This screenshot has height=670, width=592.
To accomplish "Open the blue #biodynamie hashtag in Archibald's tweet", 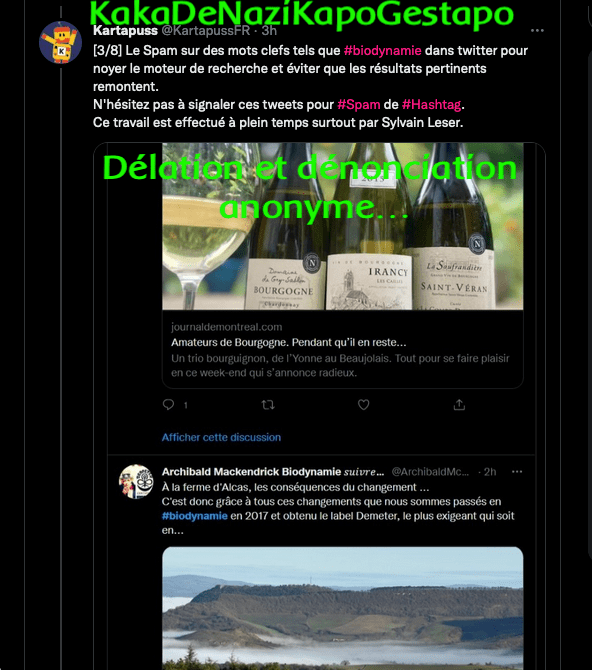I will click(194, 516).
